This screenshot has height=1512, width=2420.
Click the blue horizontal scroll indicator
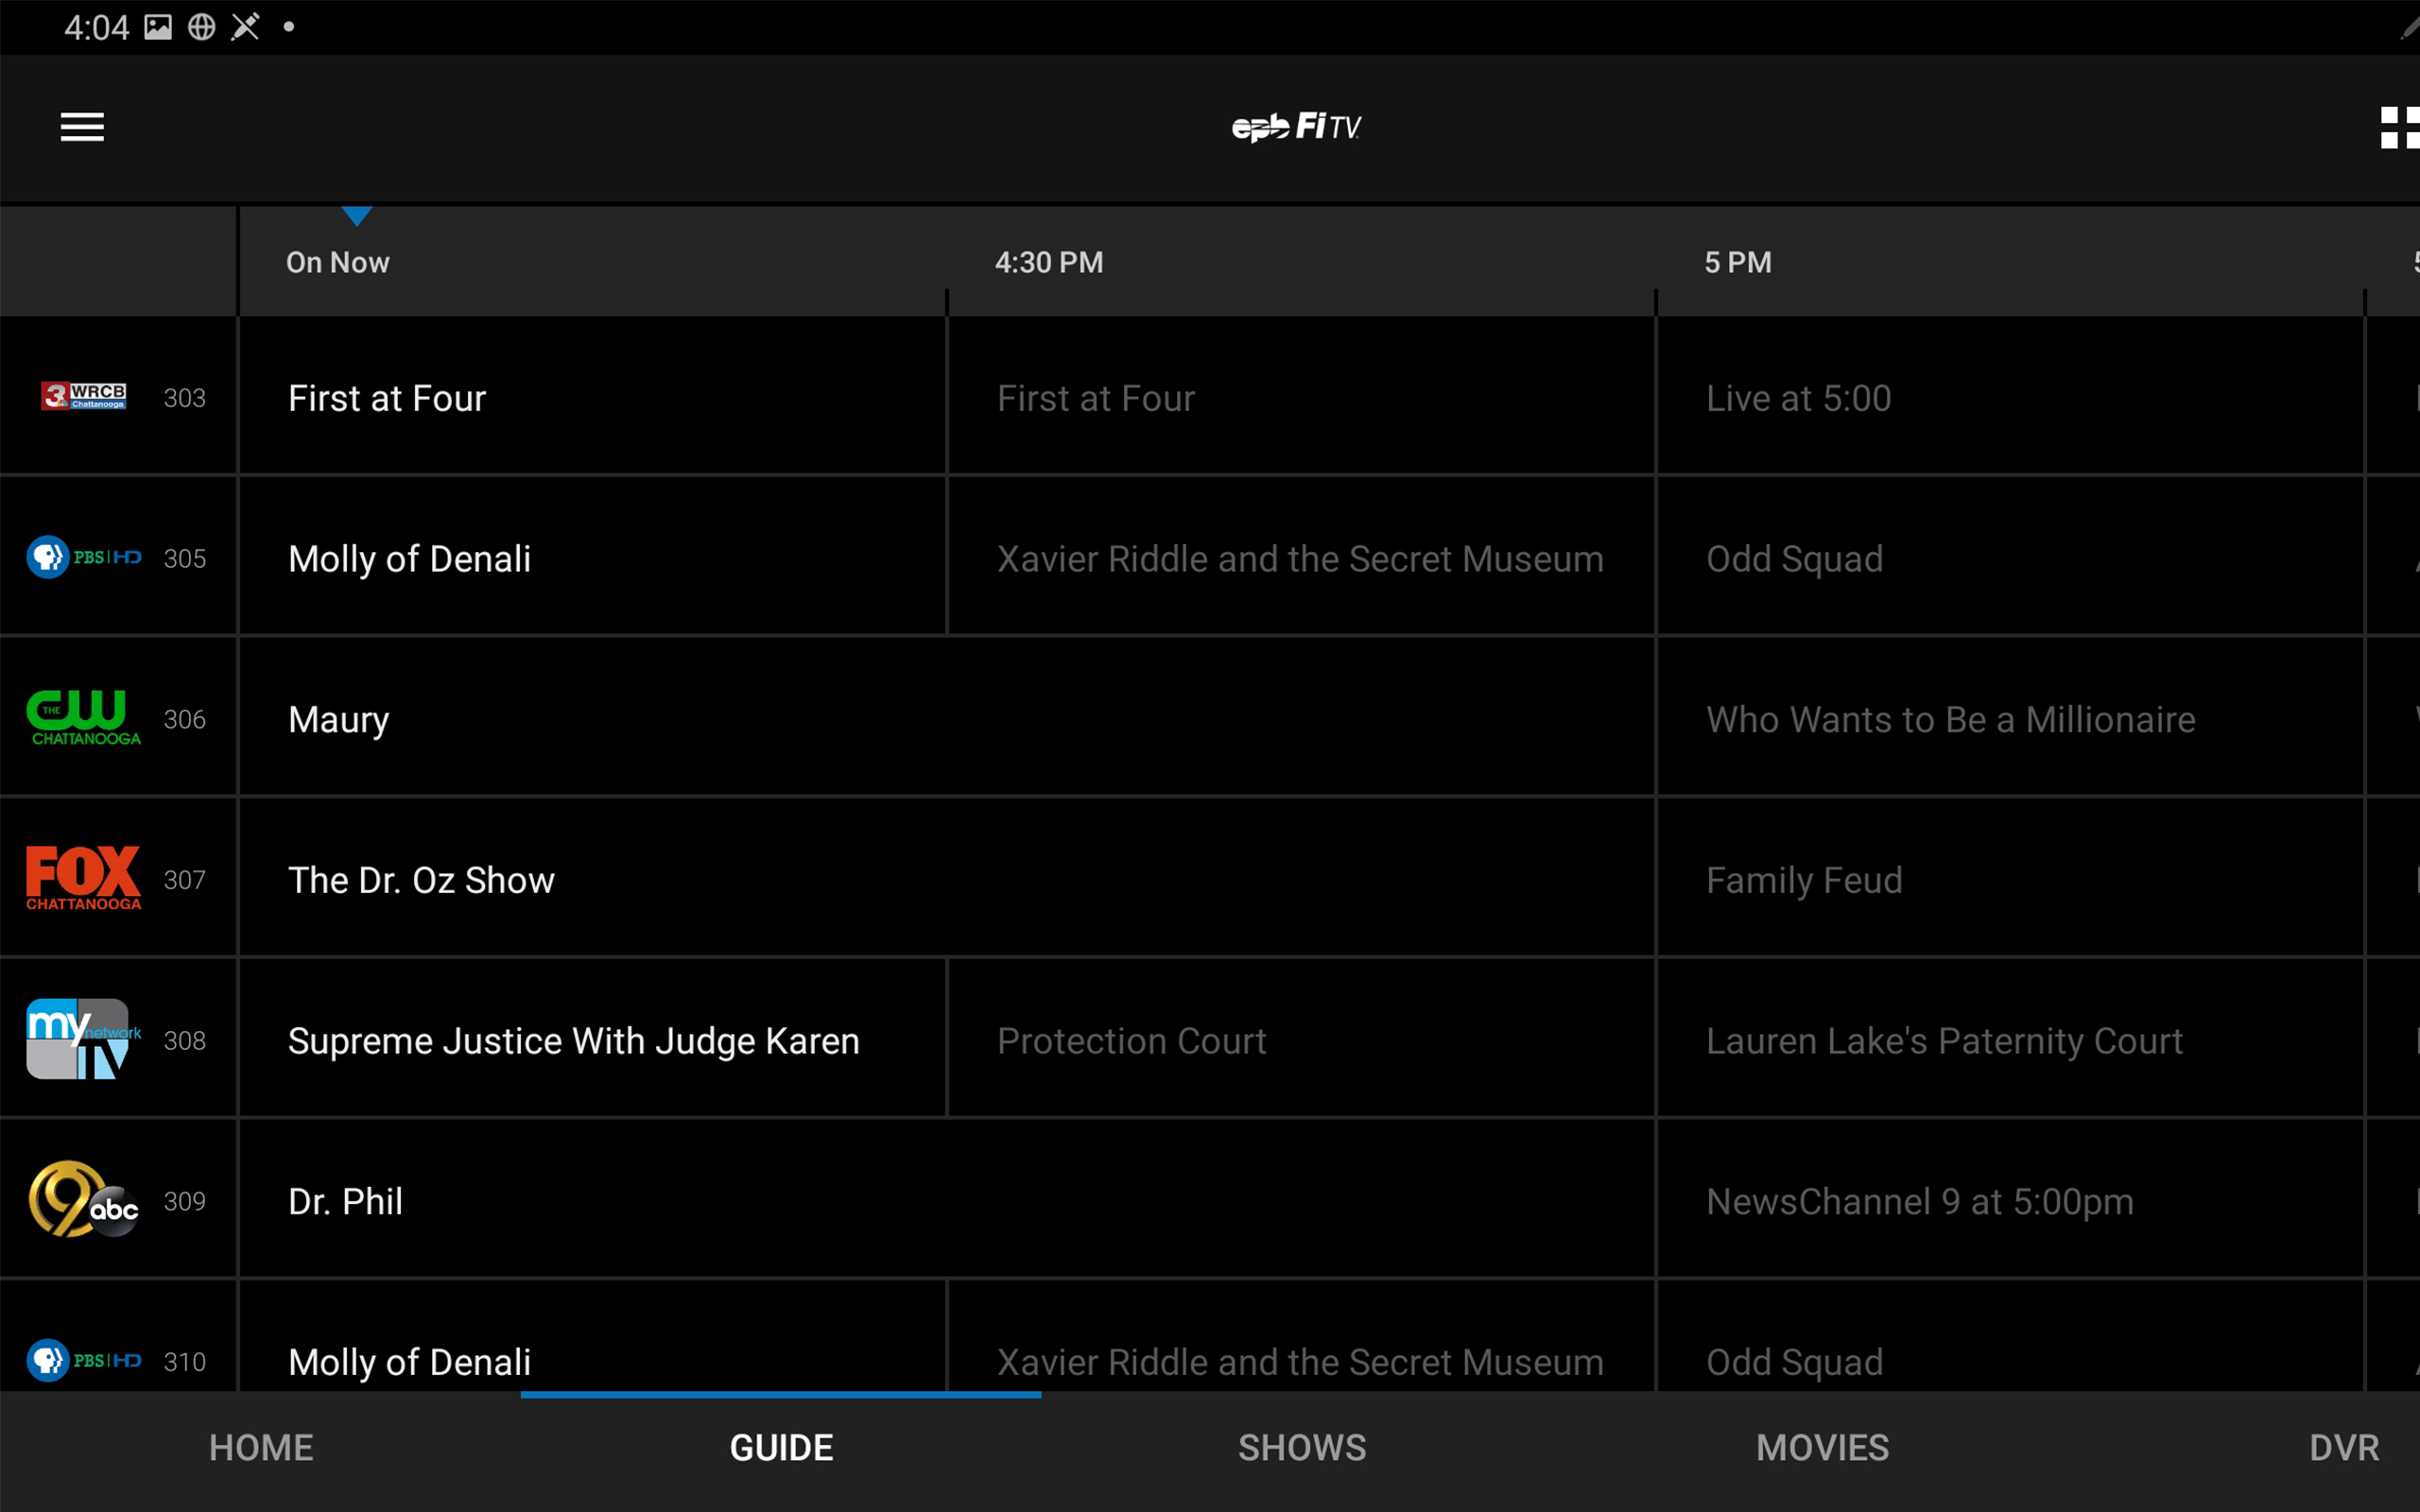click(781, 1392)
